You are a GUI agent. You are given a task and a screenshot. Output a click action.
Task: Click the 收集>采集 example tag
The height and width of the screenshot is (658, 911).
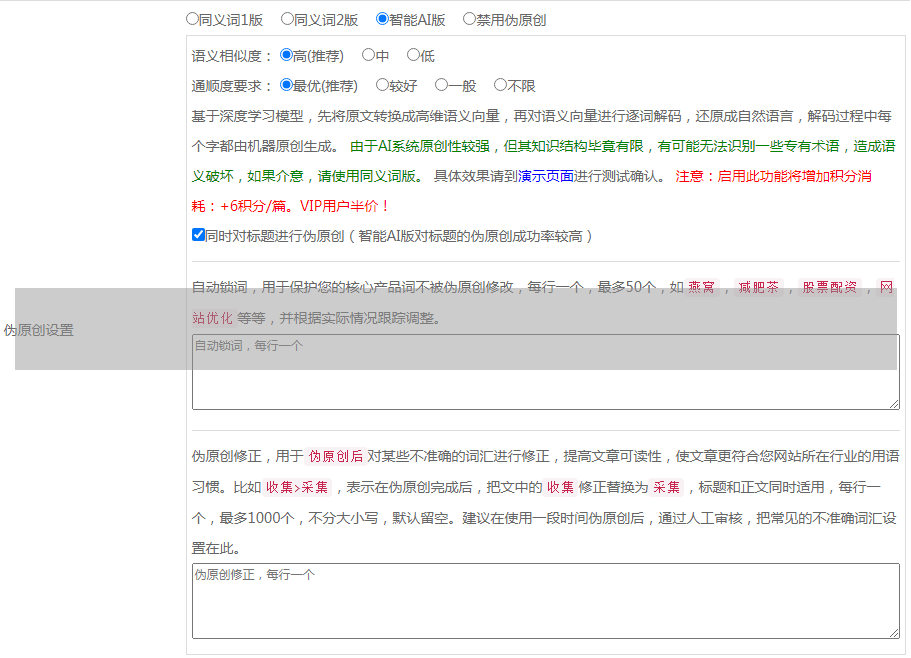click(x=297, y=488)
